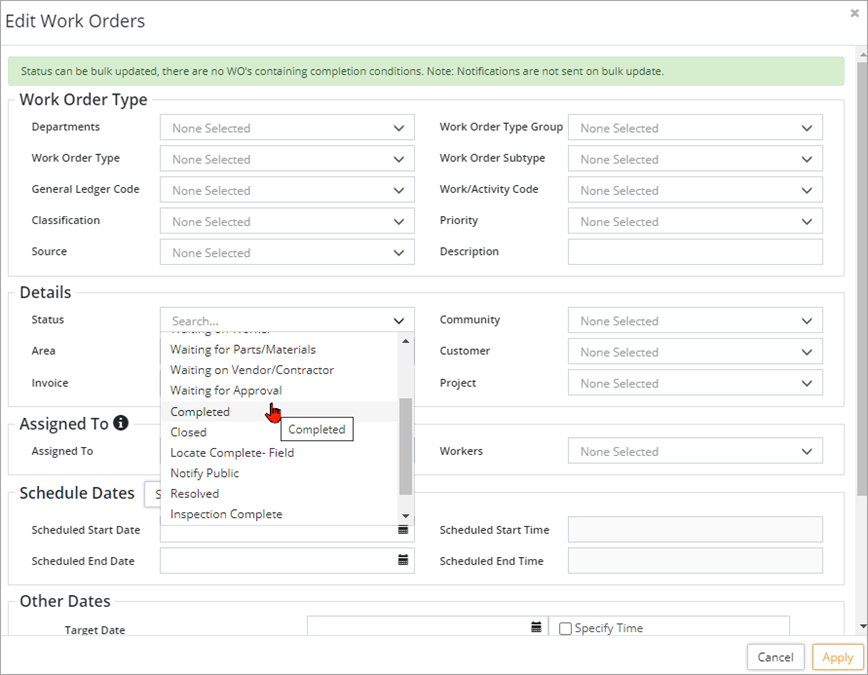Click the Apply button
The height and width of the screenshot is (675, 868).
click(837, 657)
